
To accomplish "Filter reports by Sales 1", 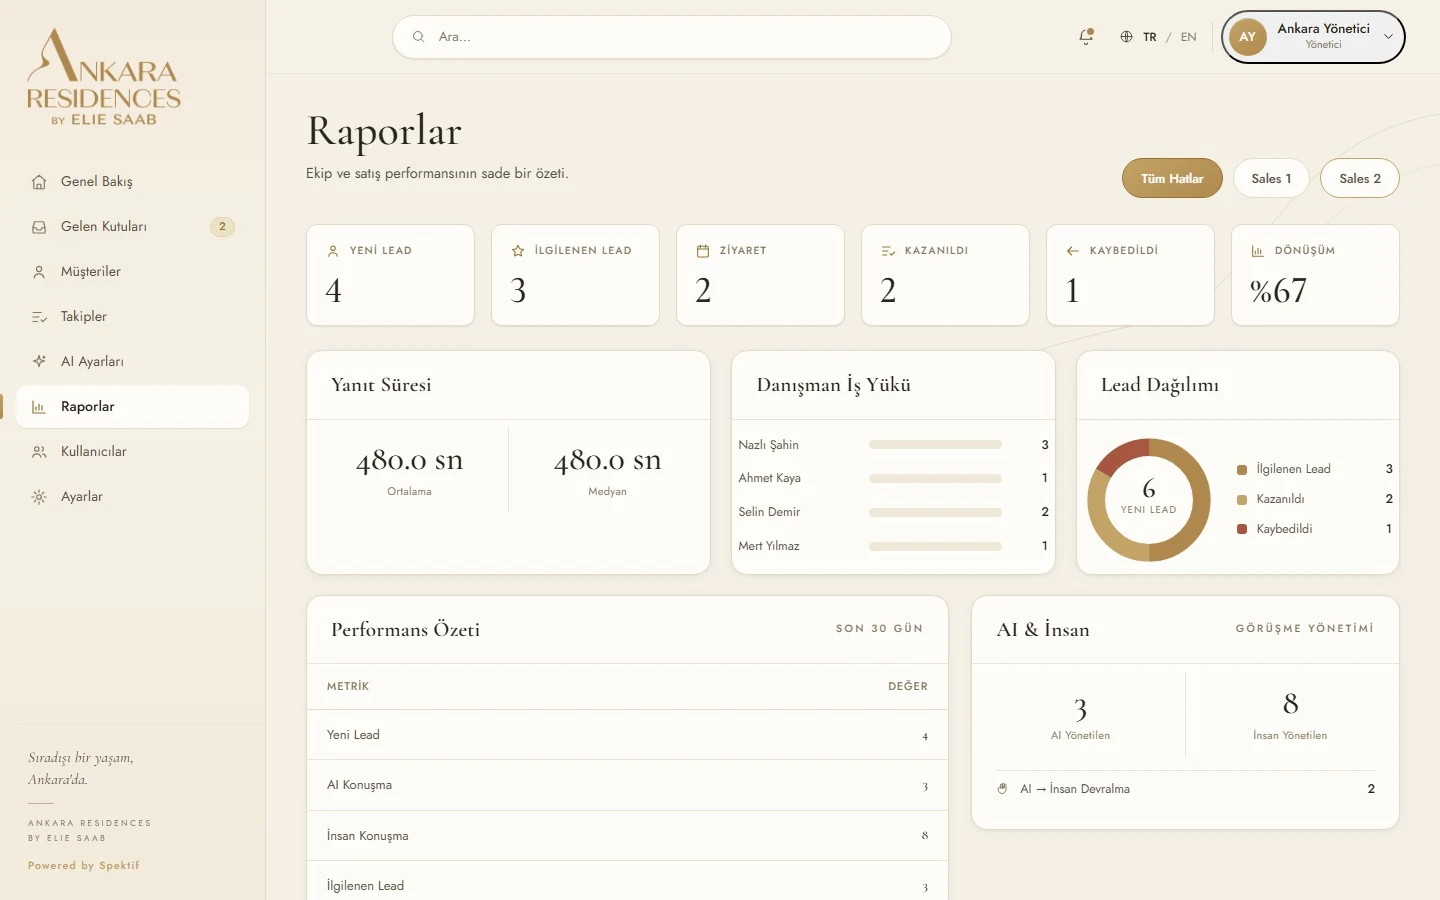I will (x=1271, y=178).
